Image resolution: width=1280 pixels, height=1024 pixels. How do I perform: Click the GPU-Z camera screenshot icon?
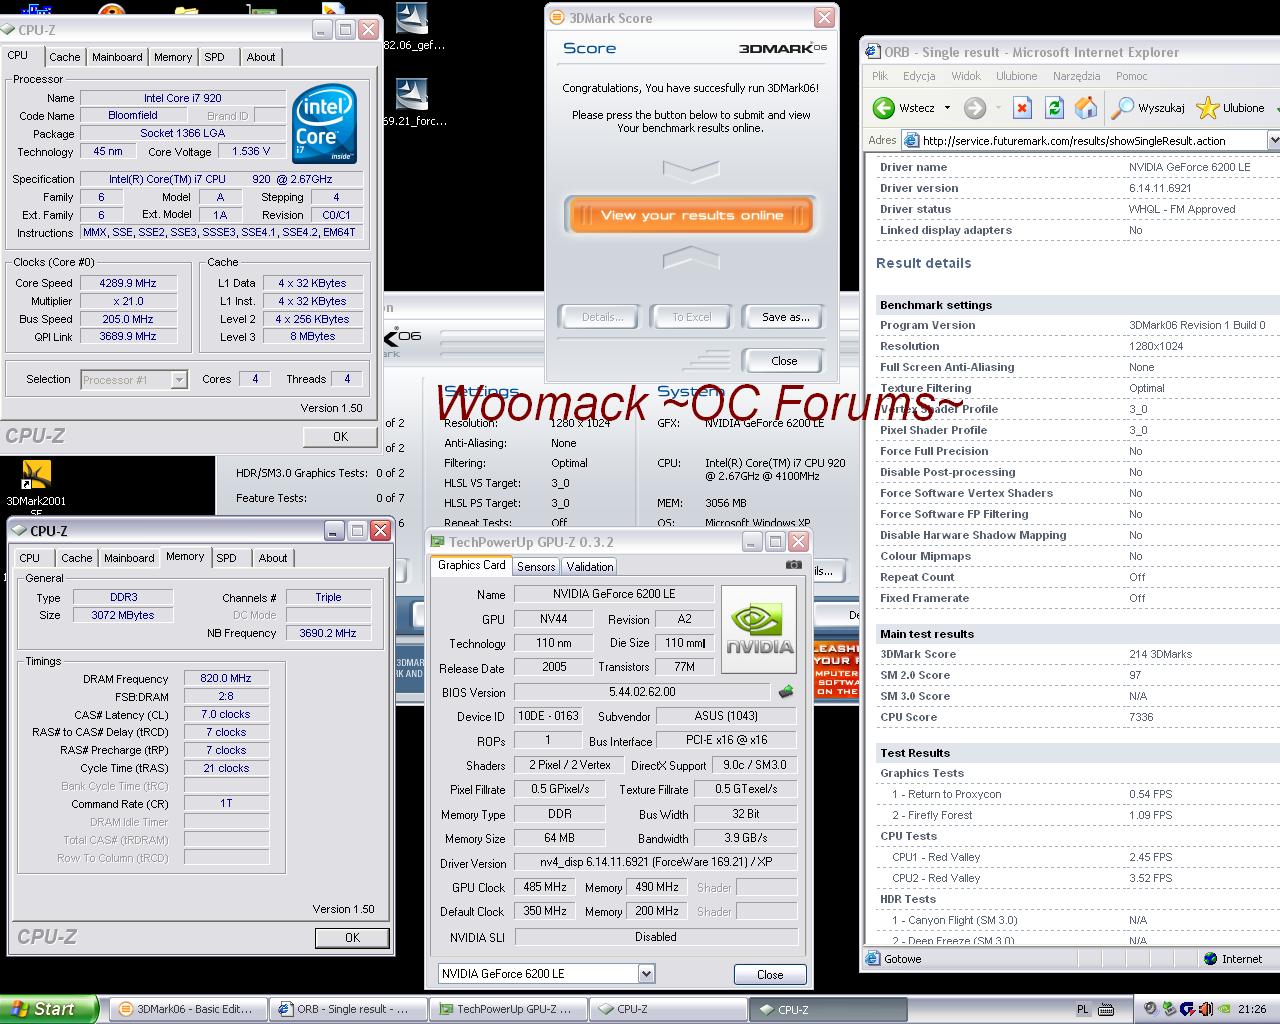click(x=793, y=565)
